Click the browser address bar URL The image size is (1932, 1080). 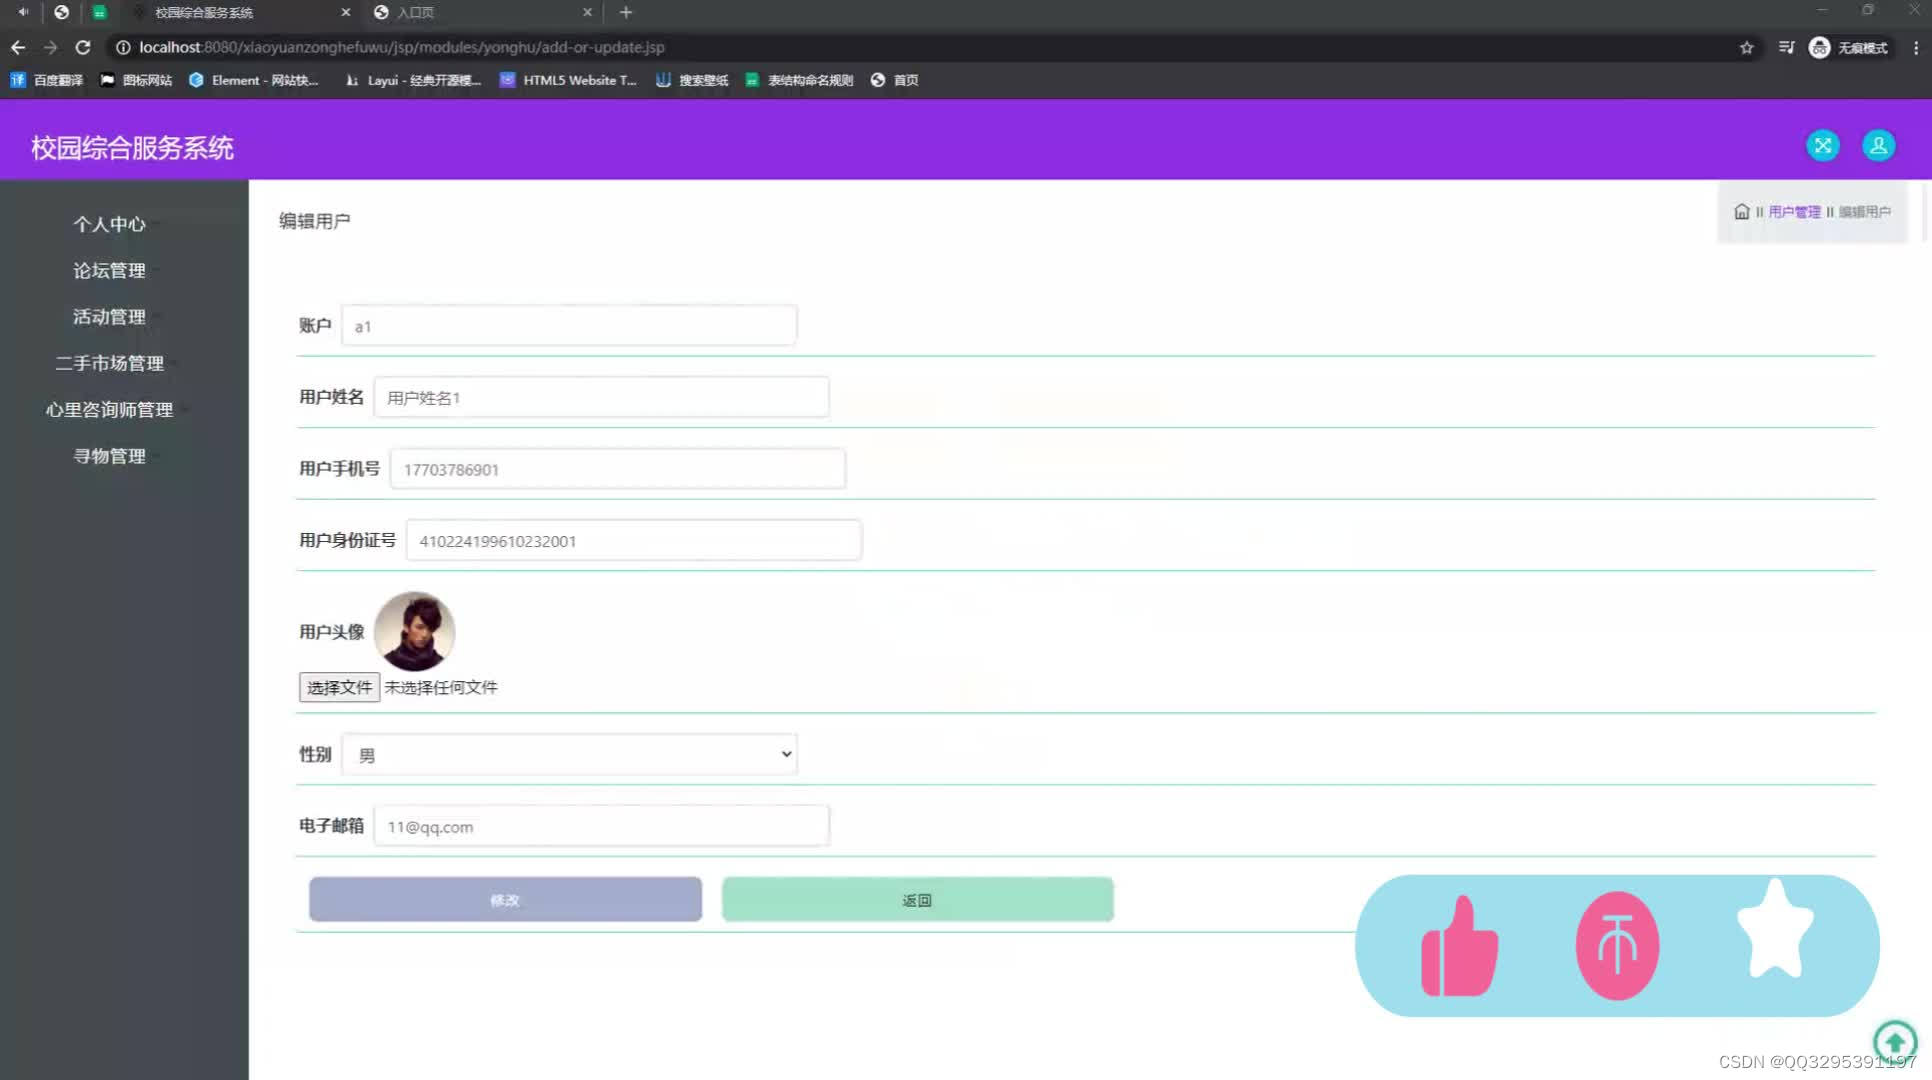point(402,47)
